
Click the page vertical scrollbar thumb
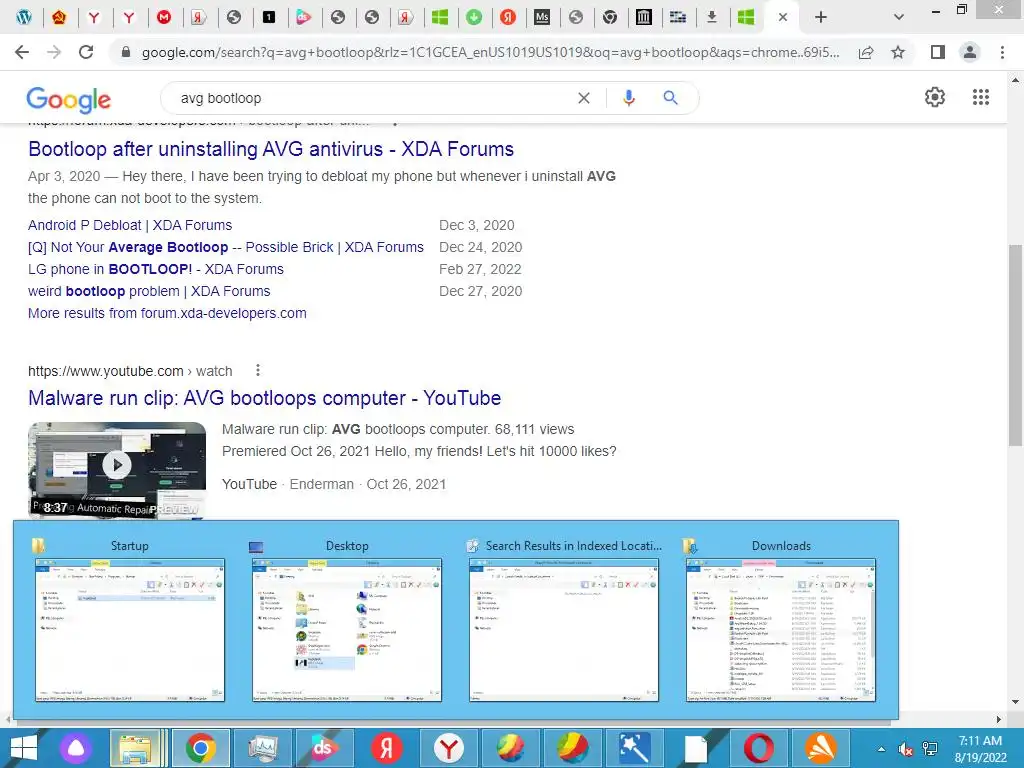(1015, 345)
